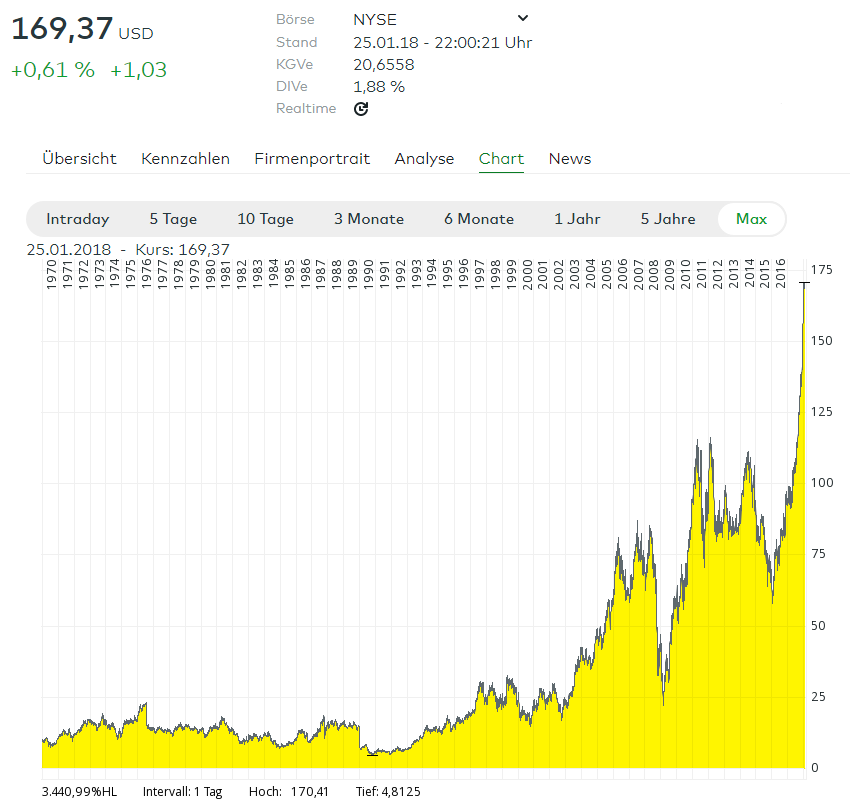This screenshot has height=811, width=850.
Task: Click the 2008 year label on chart
Action: pyautogui.click(x=654, y=275)
